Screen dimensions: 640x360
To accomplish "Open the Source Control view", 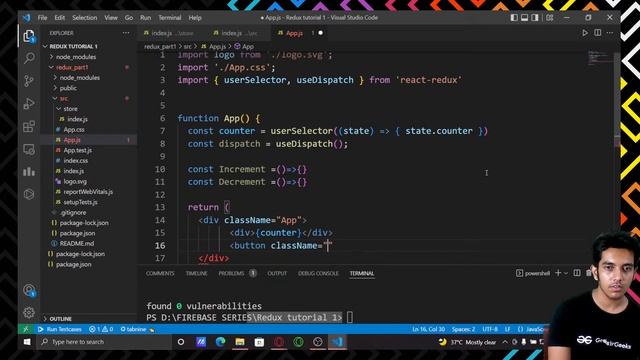I will pyautogui.click(x=29, y=81).
